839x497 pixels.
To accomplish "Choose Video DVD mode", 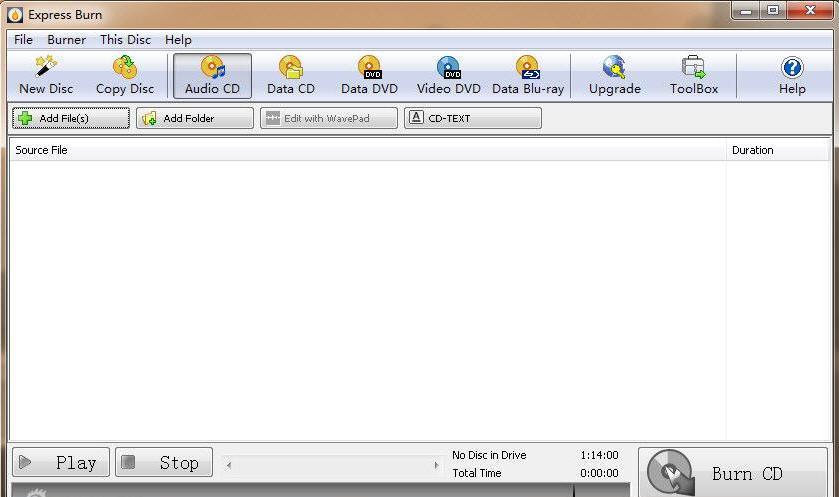I will (x=448, y=76).
